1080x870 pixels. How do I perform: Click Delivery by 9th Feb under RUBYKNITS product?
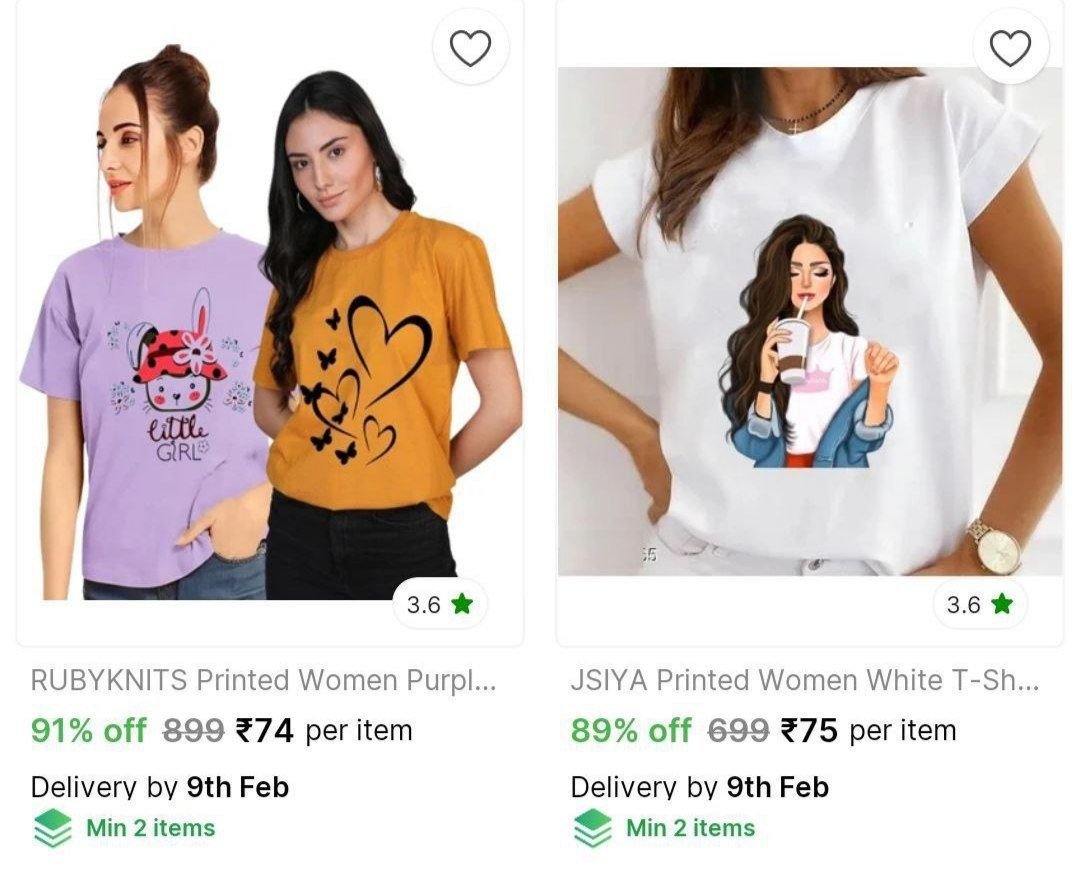(160, 787)
